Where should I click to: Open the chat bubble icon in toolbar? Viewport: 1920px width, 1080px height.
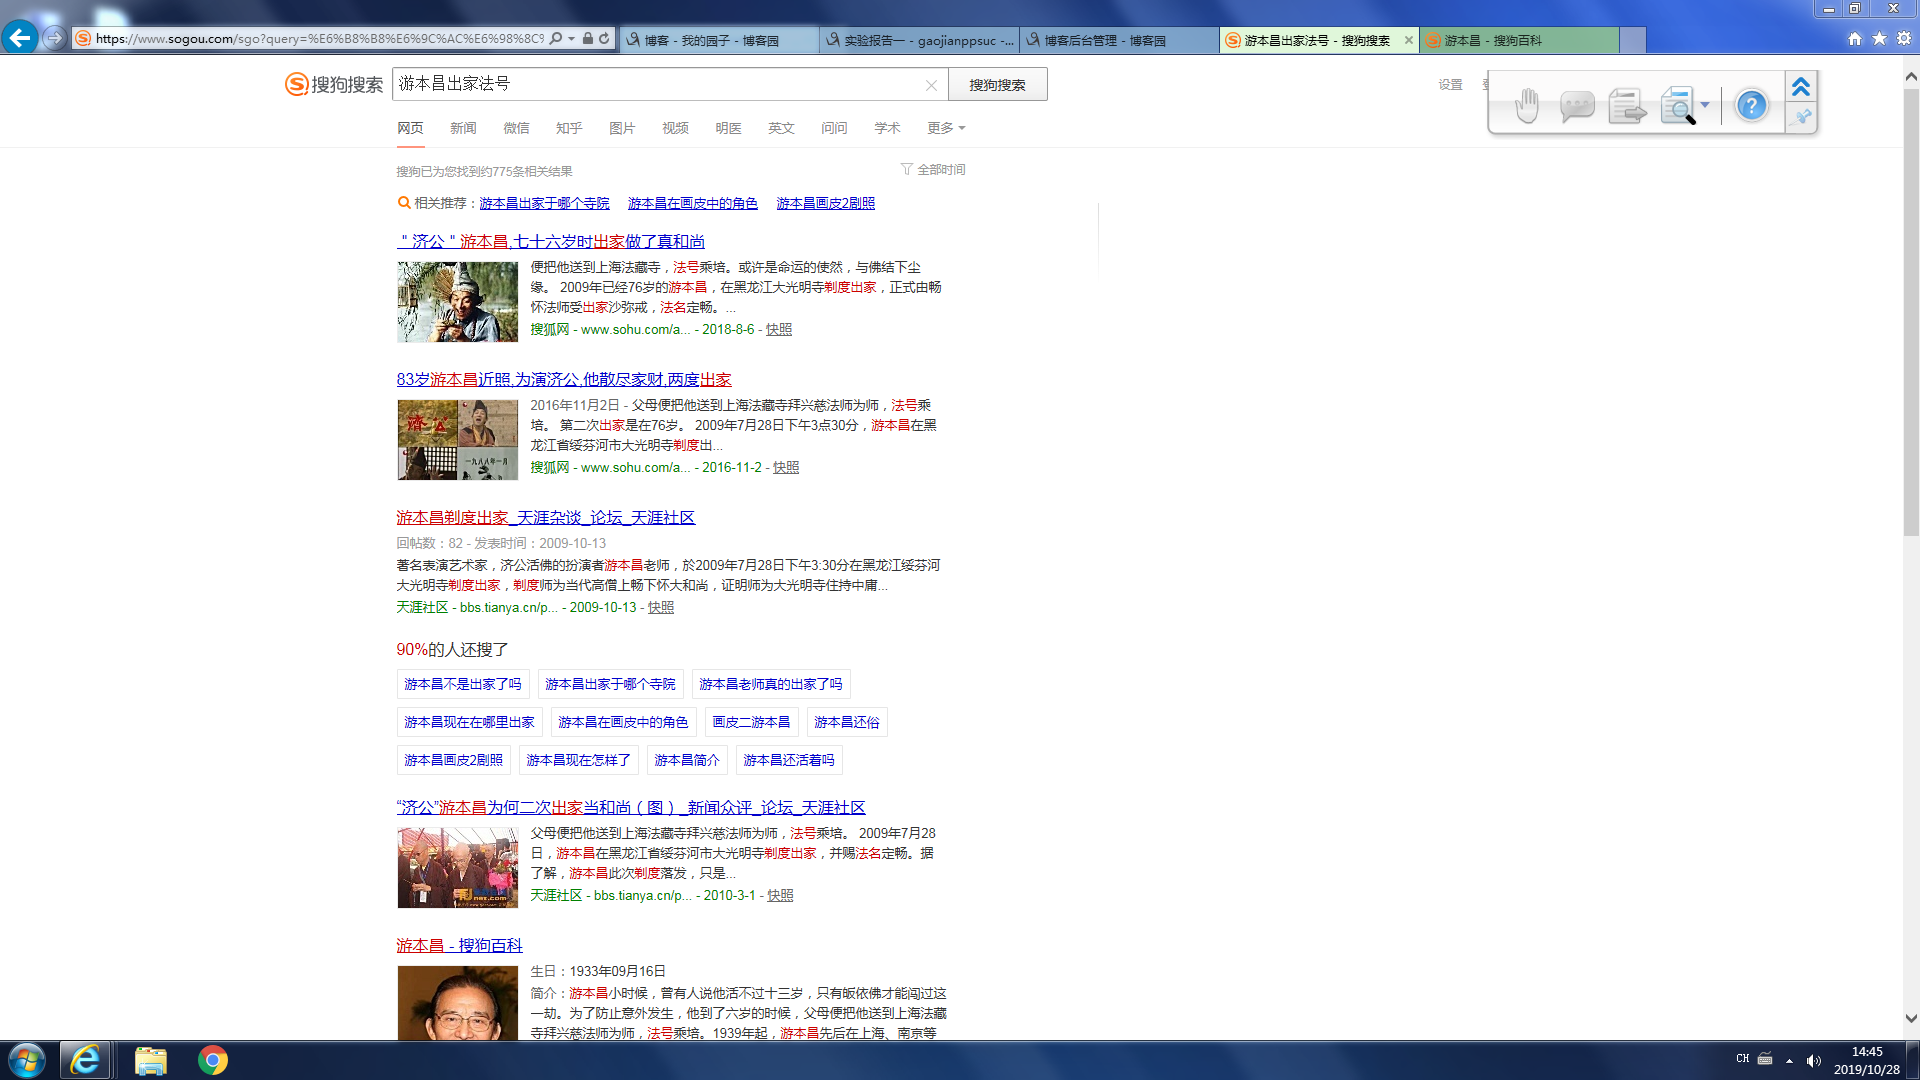1576,105
